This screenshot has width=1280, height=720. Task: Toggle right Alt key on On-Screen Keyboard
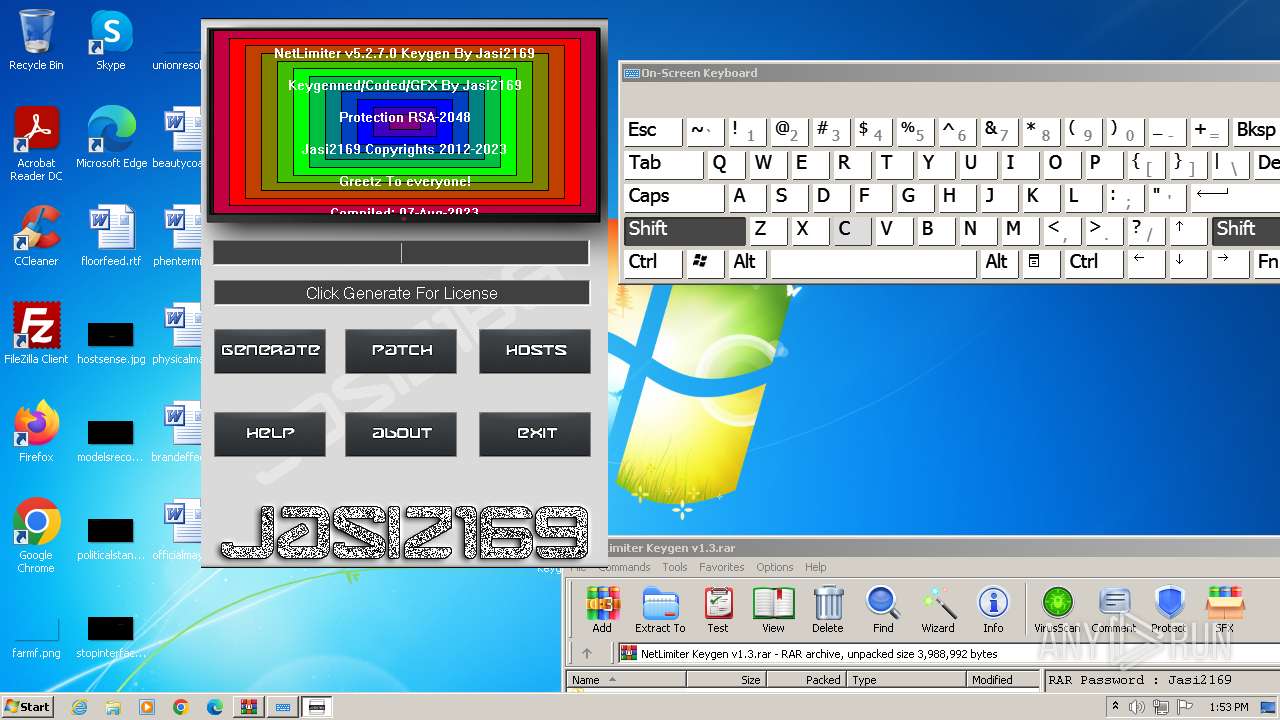(998, 262)
